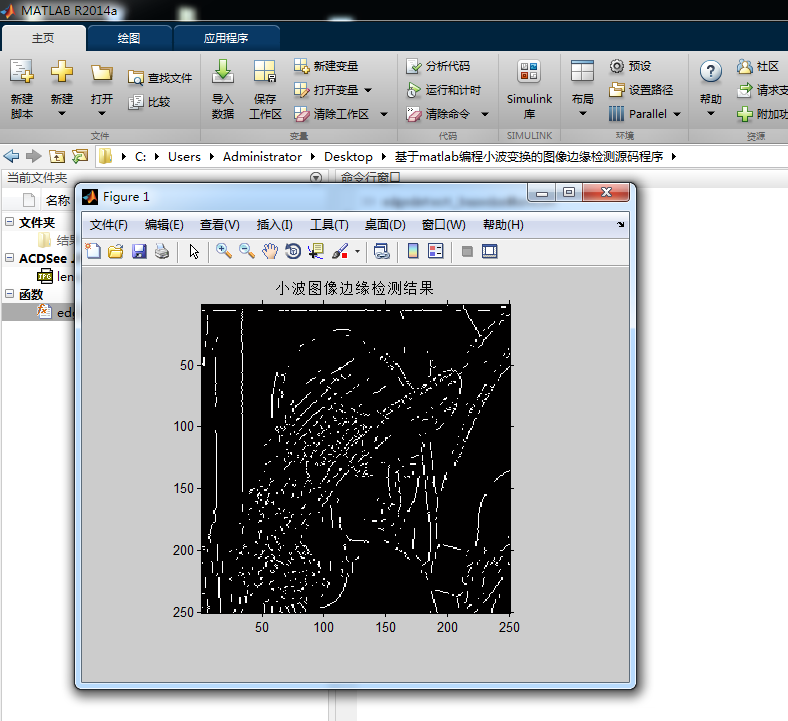The width and height of the screenshot is (788, 721).
Task: Open Figure 帮助(H) menu
Action: coord(503,225)
